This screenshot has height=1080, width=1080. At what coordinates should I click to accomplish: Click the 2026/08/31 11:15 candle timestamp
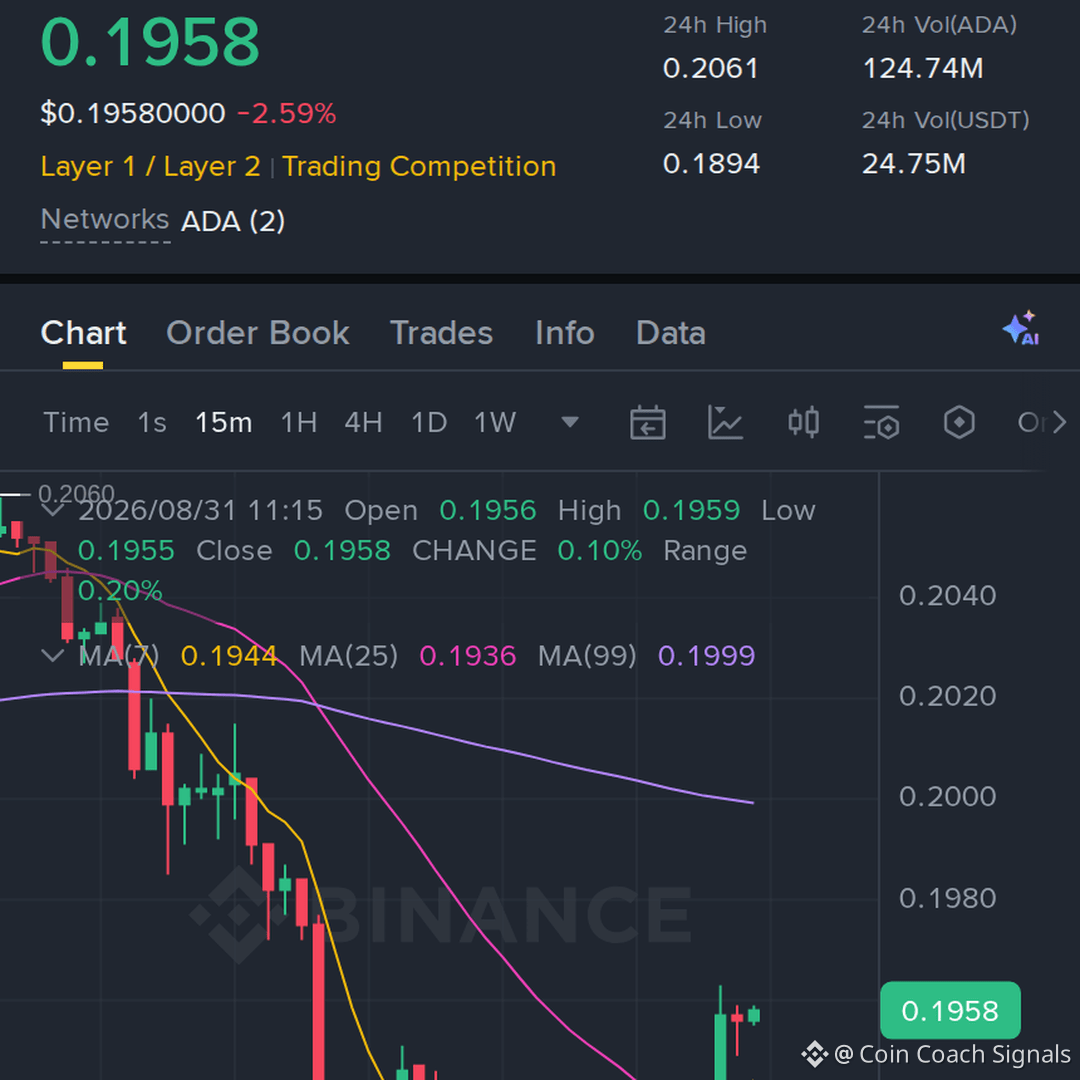(x=200, y=511)
